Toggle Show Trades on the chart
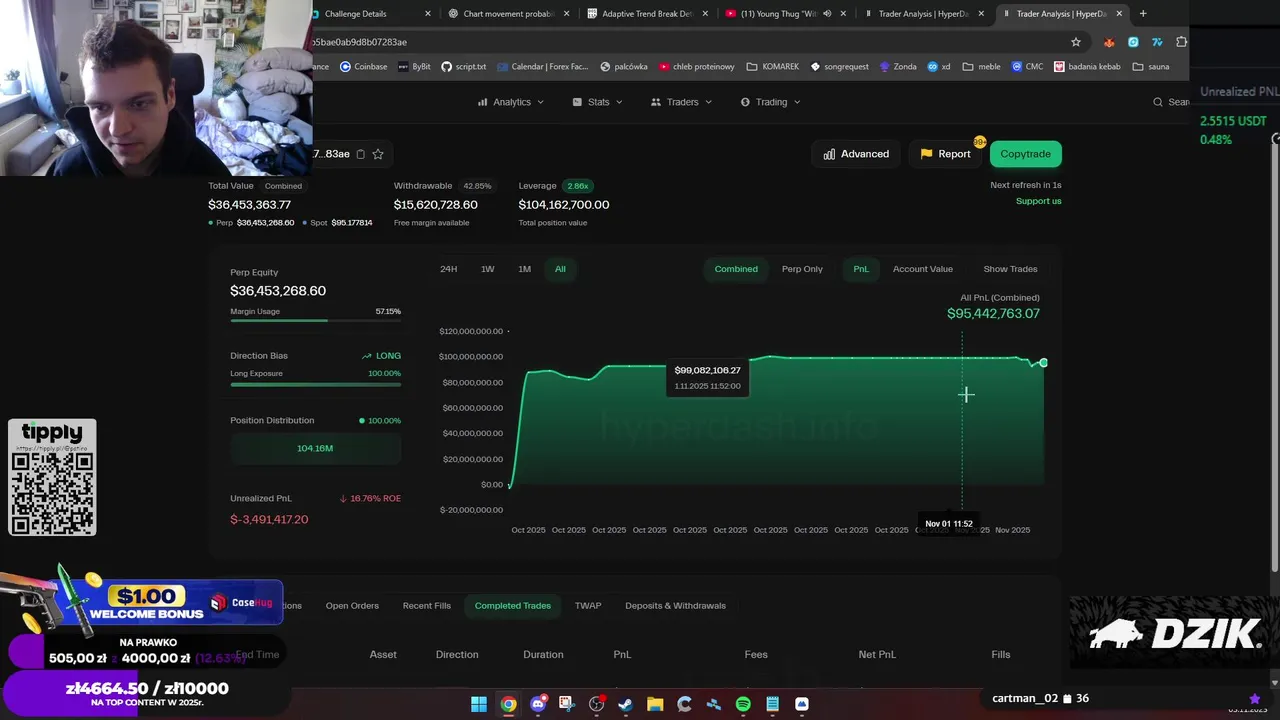 [1010, 269]
